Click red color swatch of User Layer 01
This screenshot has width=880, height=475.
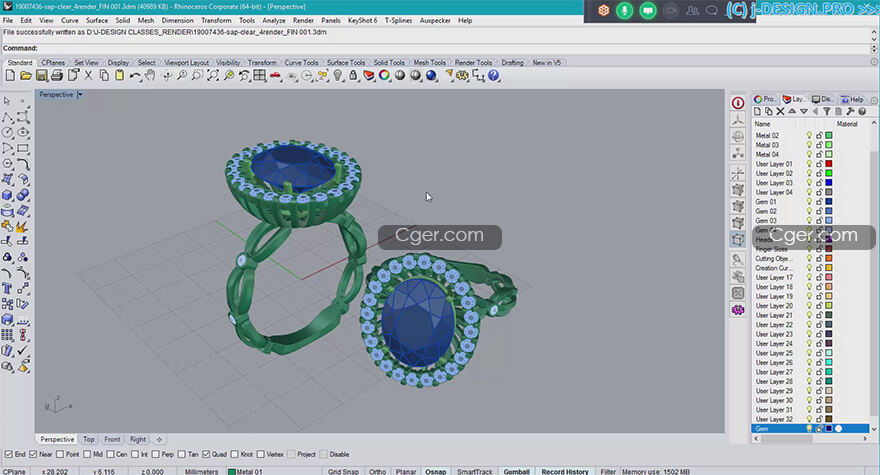point(828,164)
